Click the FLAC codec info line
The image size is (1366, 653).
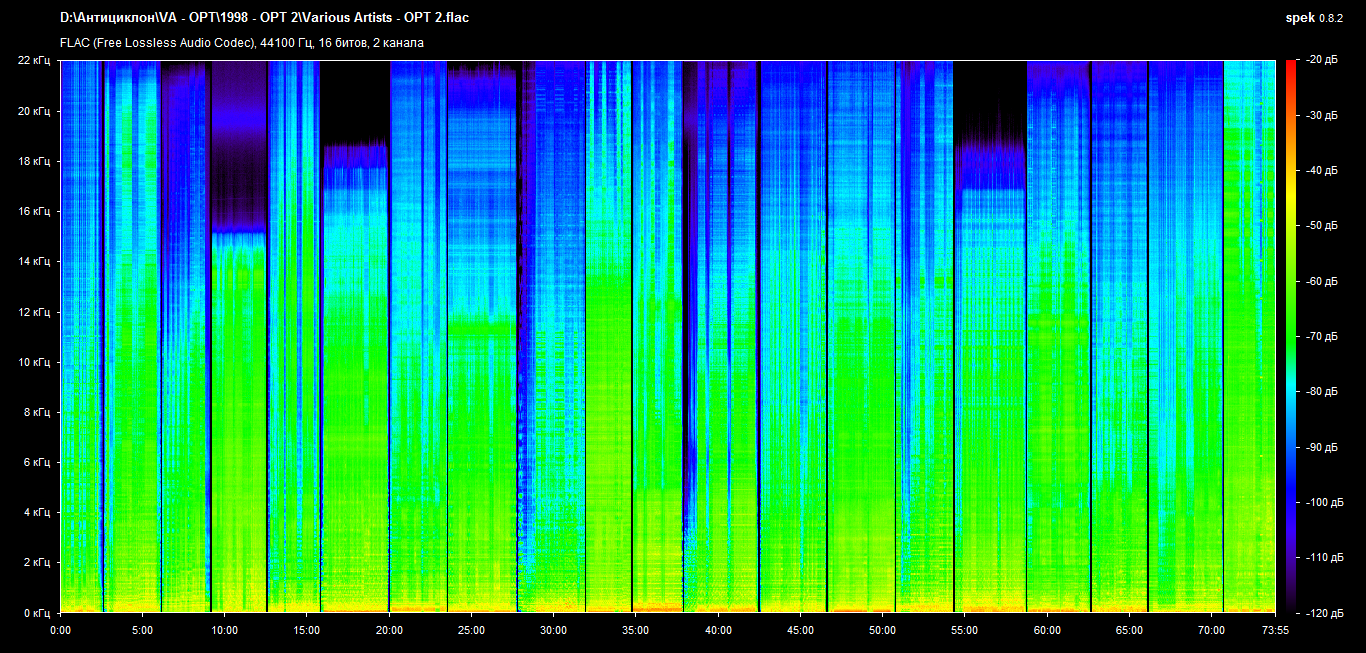pyautogui.click(x=242, y=43)
